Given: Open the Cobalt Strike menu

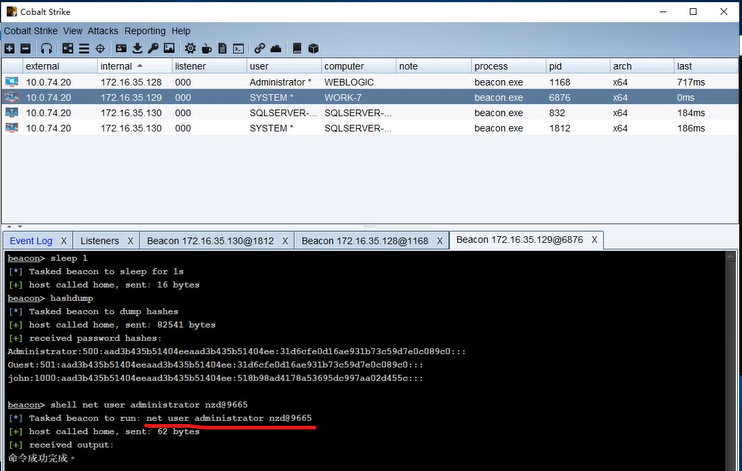Looking at the screenshot, I should click(31, 31).
